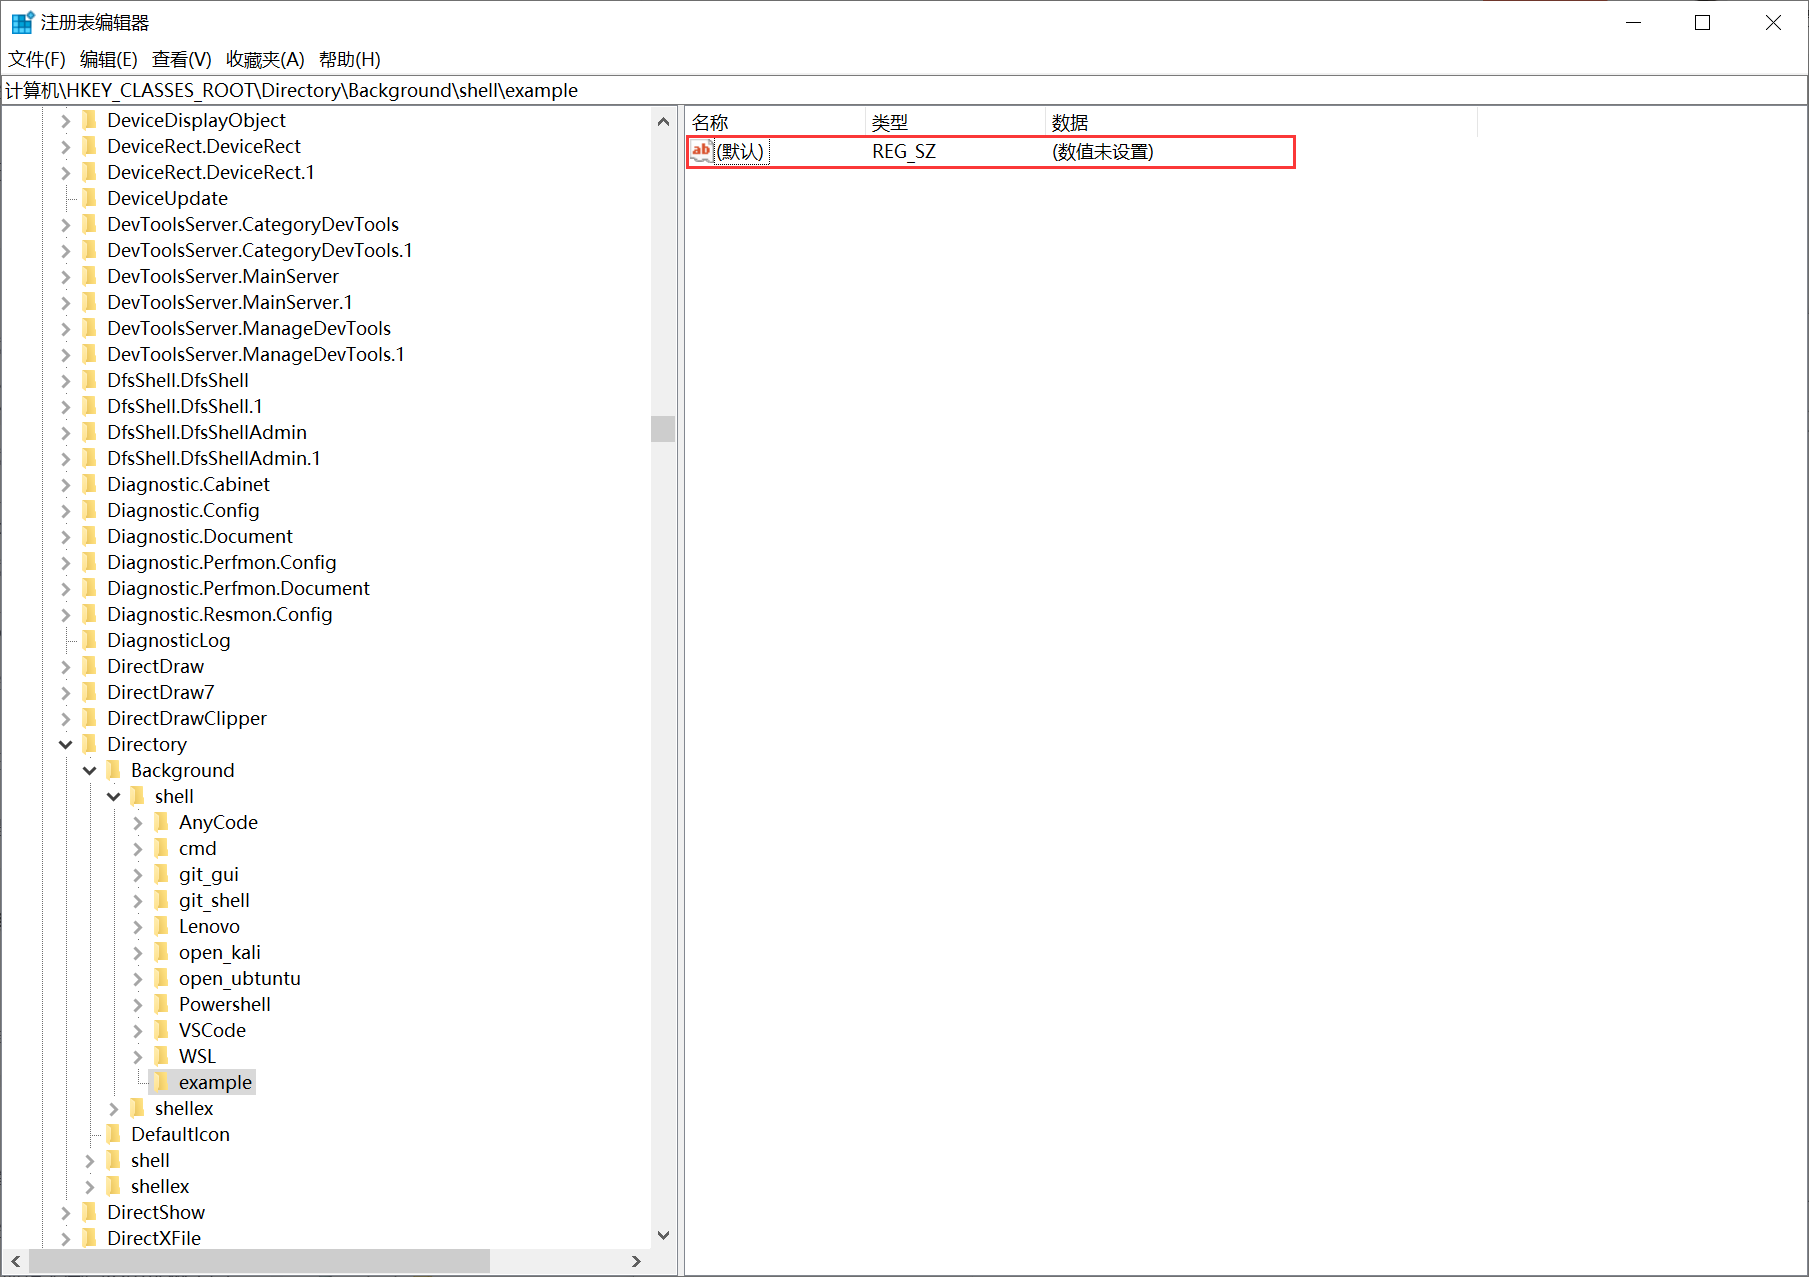Click the folder icon beside git_shell

(x=161, y=900)
